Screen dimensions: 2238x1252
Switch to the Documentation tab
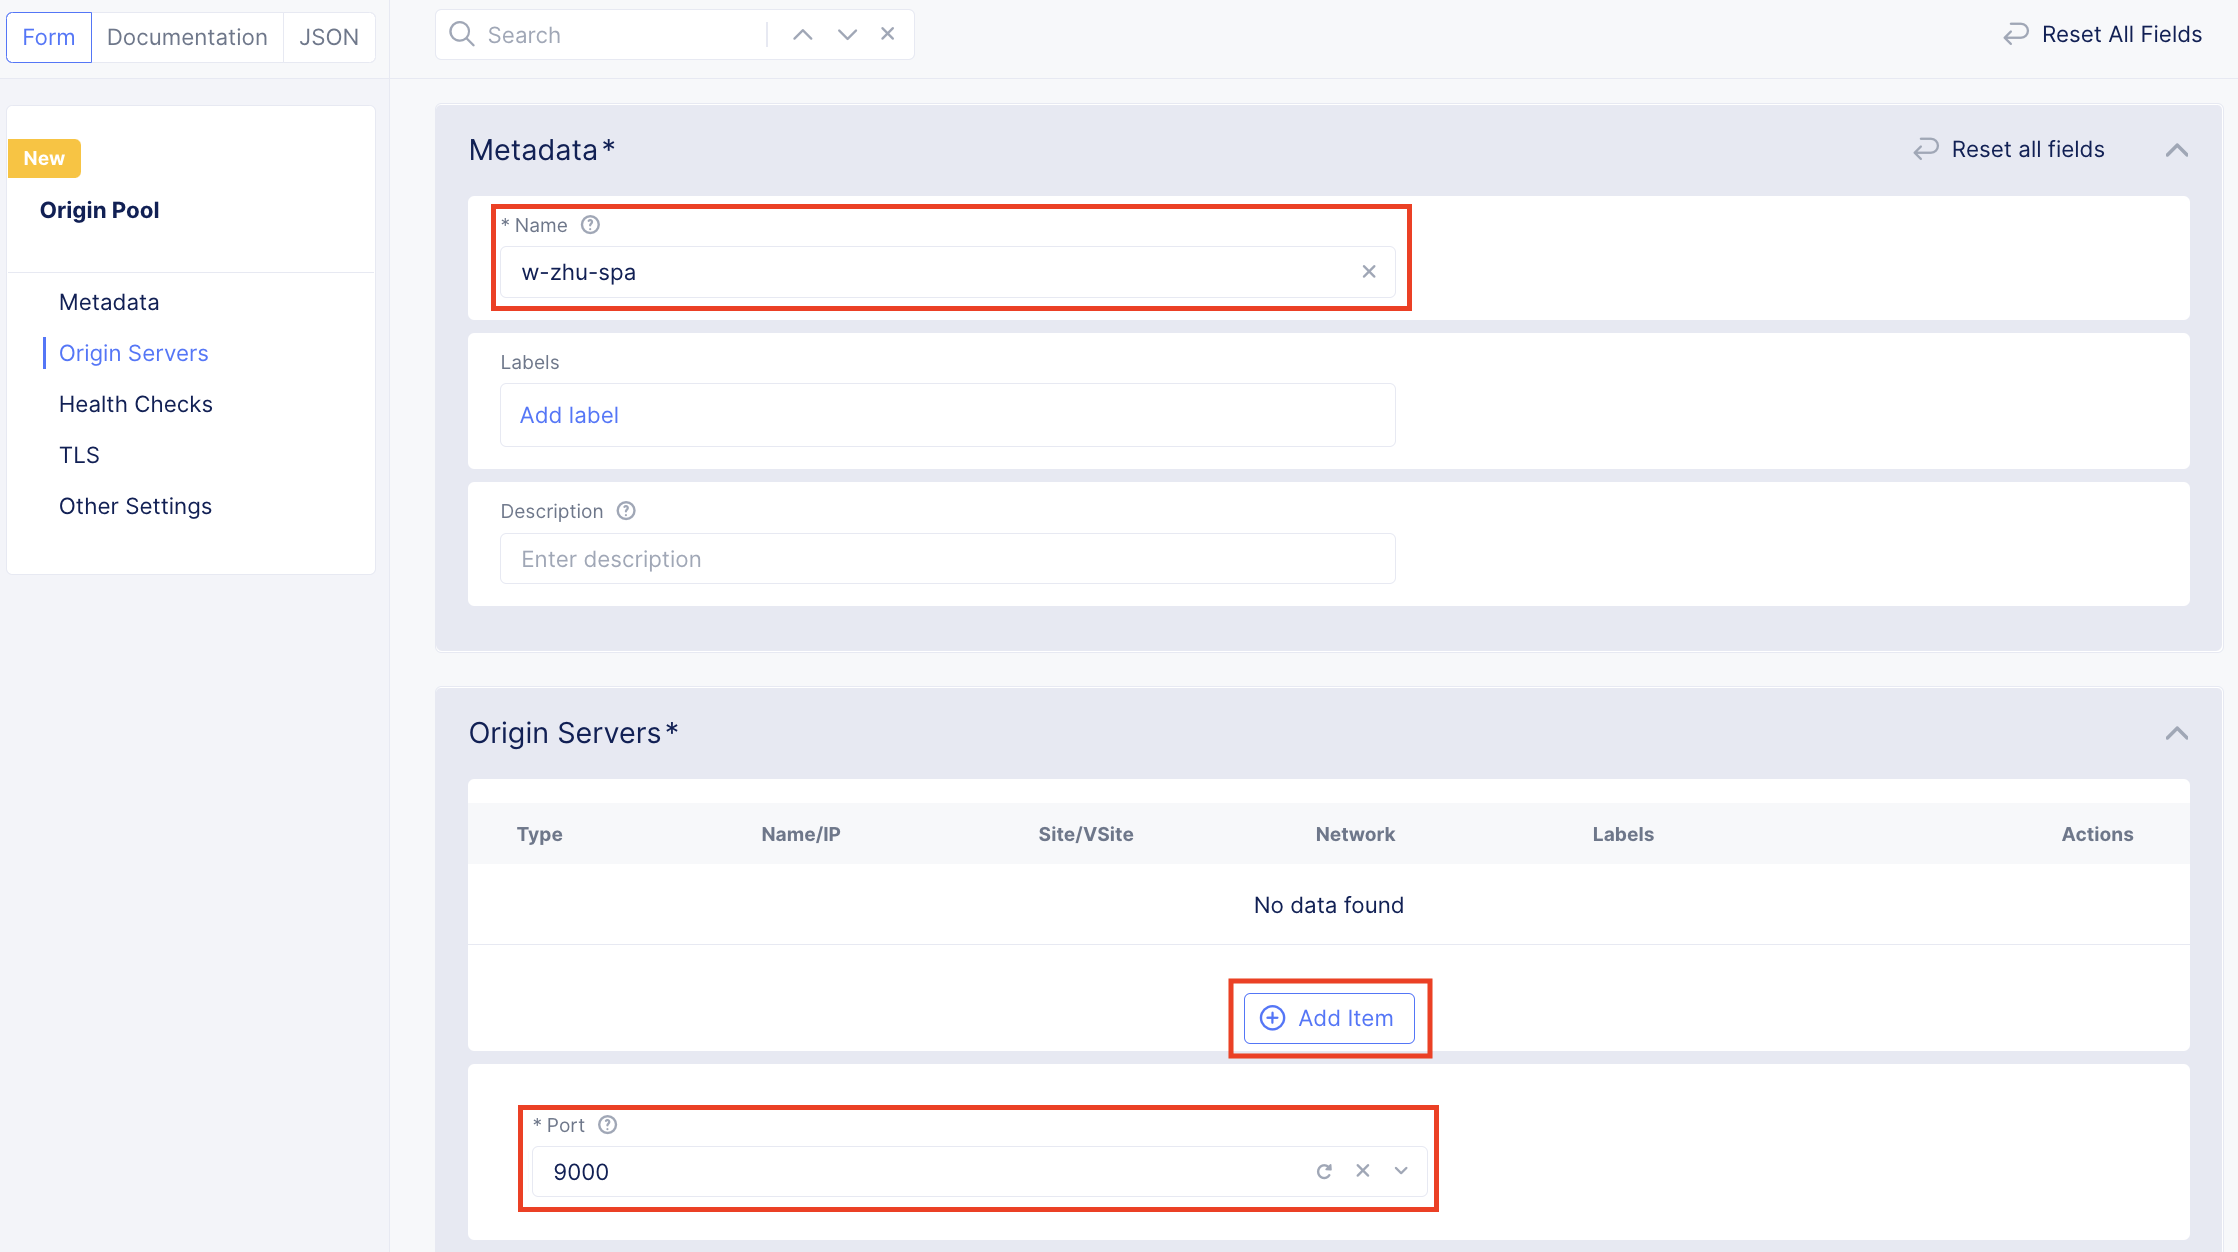coord(187,37)
